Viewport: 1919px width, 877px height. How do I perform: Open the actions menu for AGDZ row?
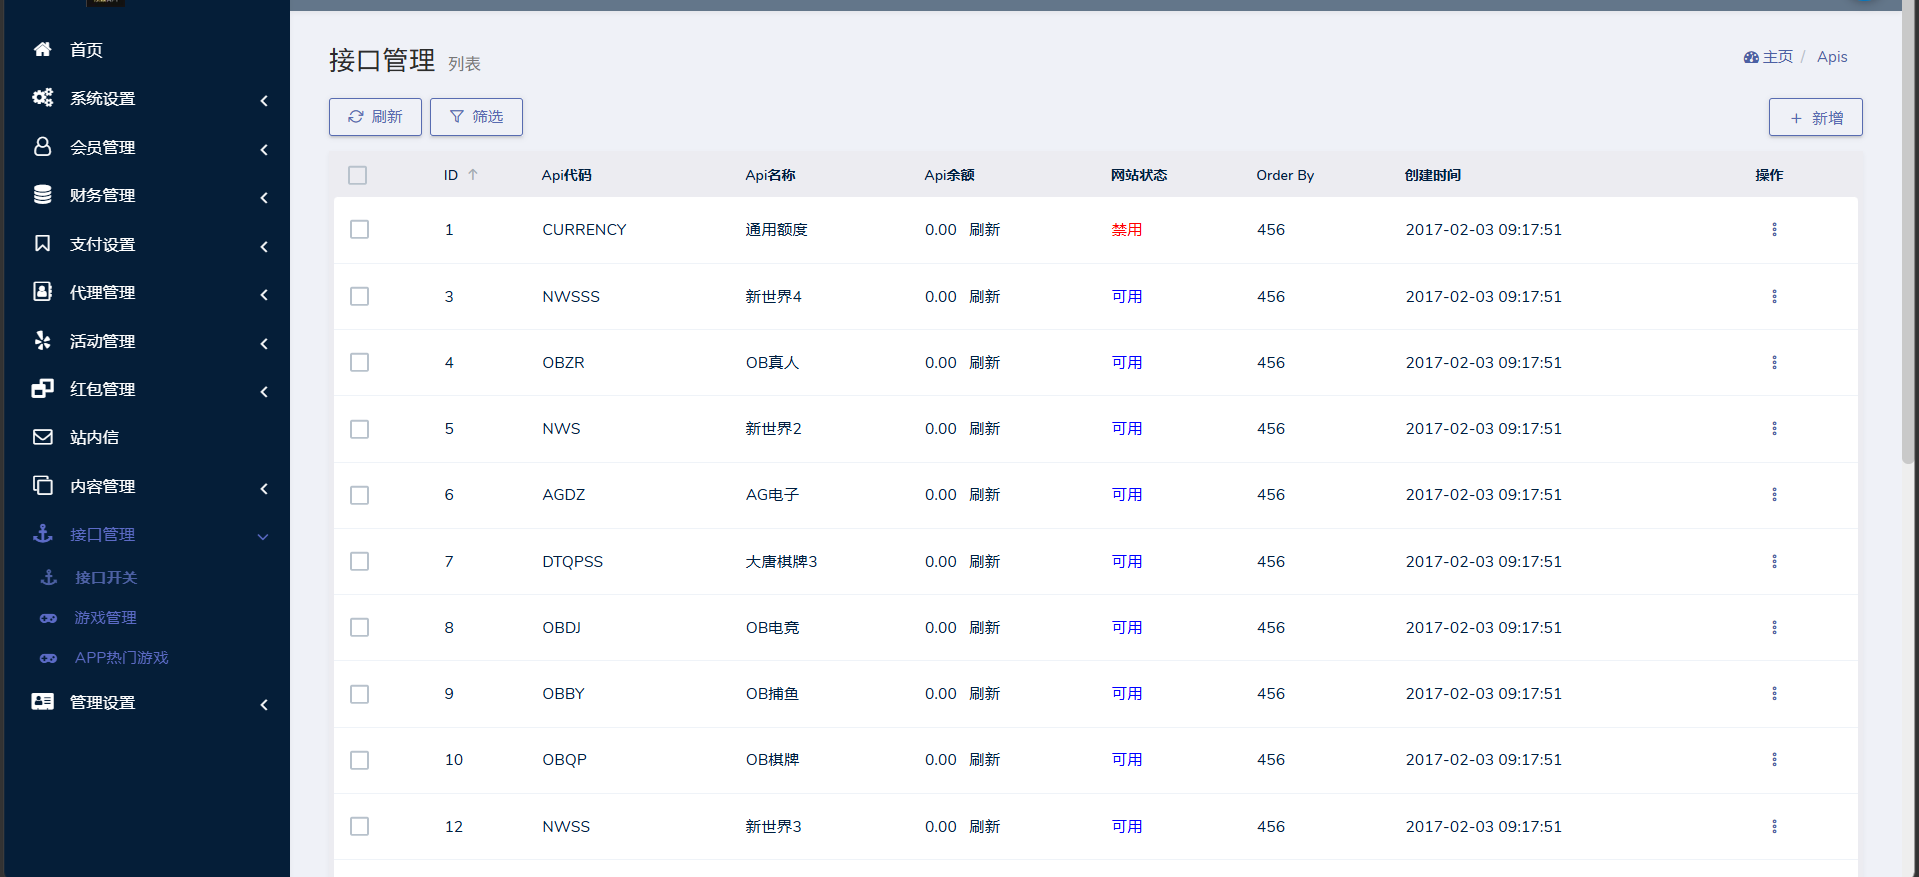tap(1774, 494)
